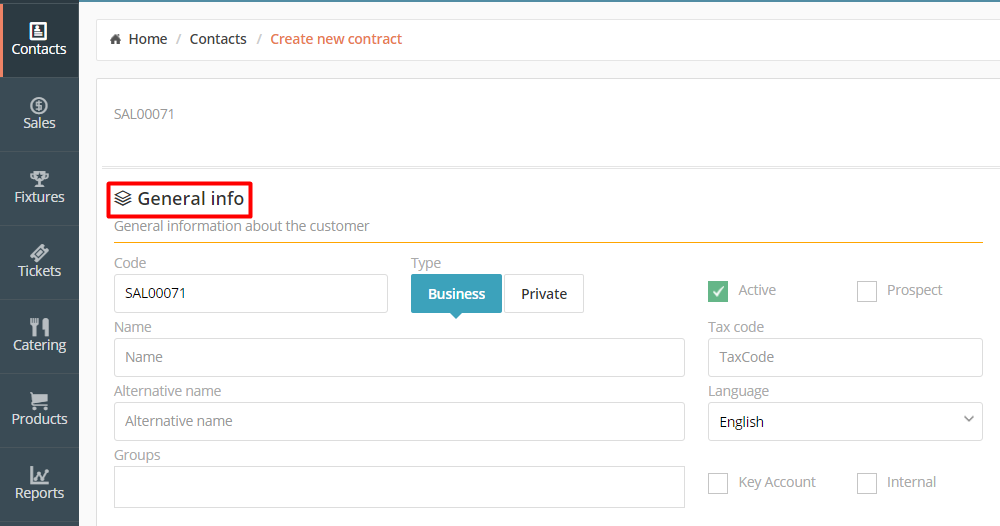Screen dimensions: 1000x526
Task: Enable the Prospect checkbox
Action: 866,291
